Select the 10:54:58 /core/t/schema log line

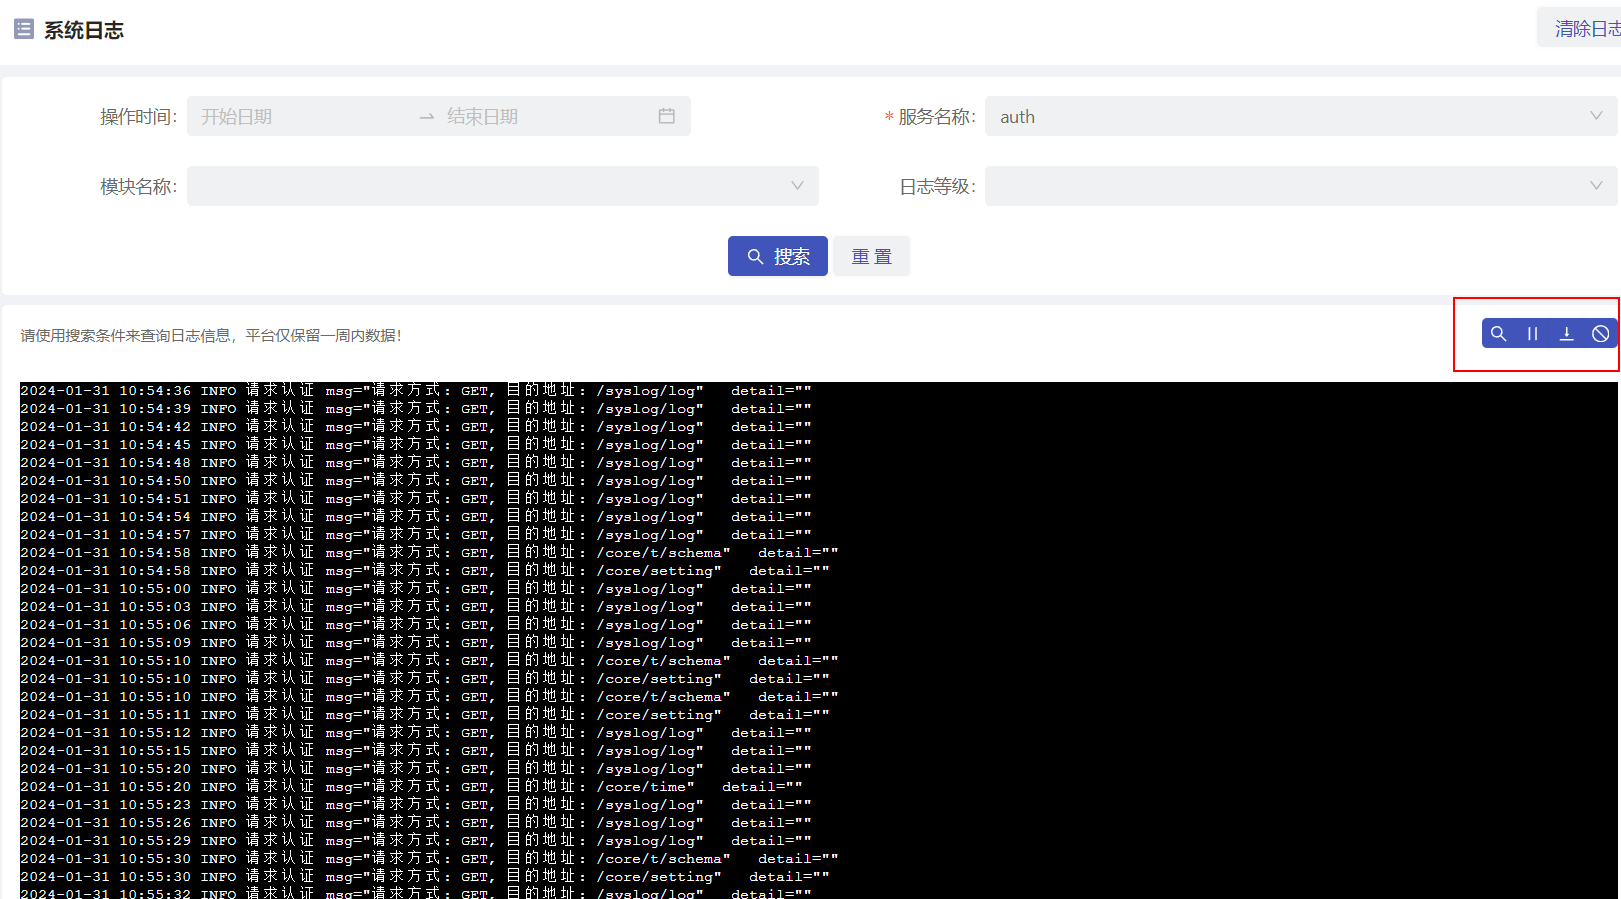[429, 553]
